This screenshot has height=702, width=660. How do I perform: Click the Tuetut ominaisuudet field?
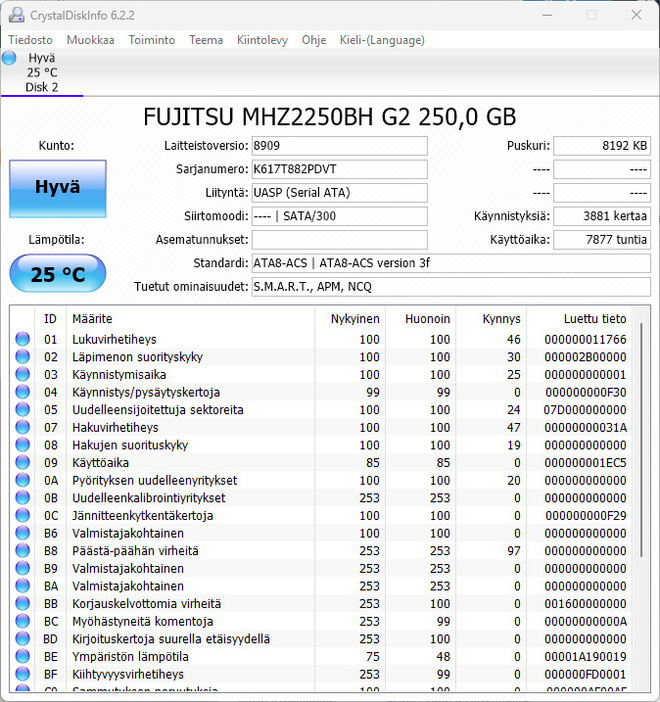point(451,287)
